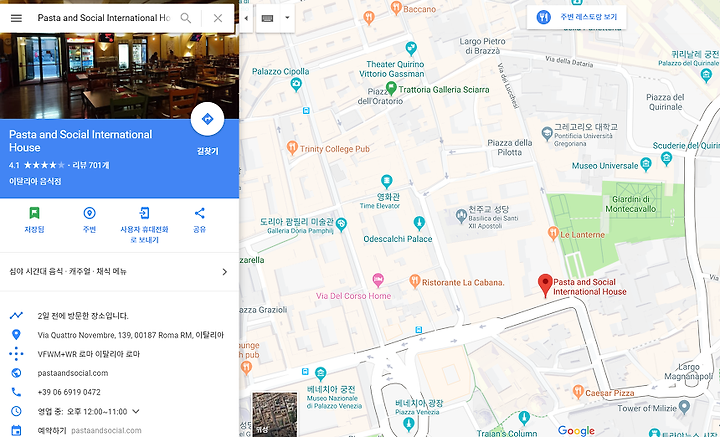
Task: Click the 701 reviews link
Action: [x=91, y=165]
